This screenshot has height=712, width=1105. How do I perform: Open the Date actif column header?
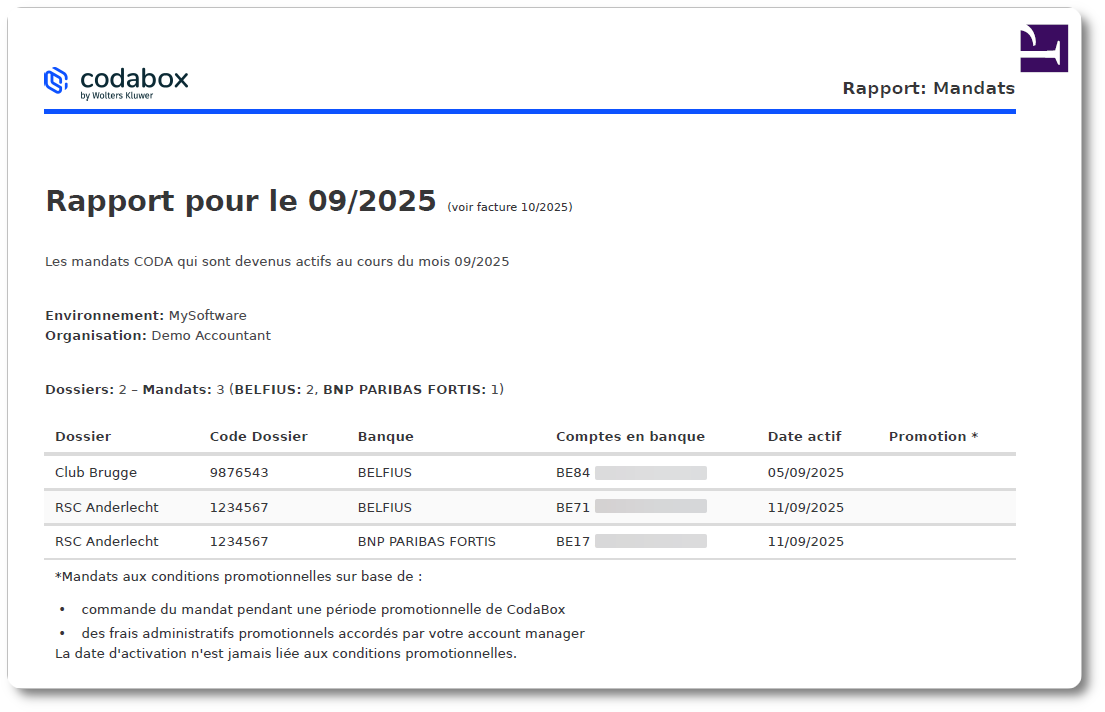pos(805,436)
